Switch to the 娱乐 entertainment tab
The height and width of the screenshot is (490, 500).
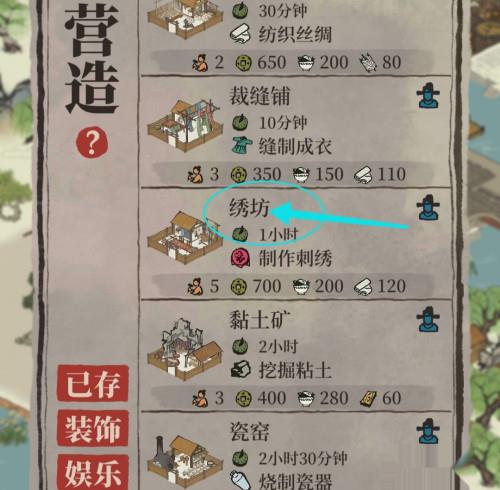click(93, 472)
